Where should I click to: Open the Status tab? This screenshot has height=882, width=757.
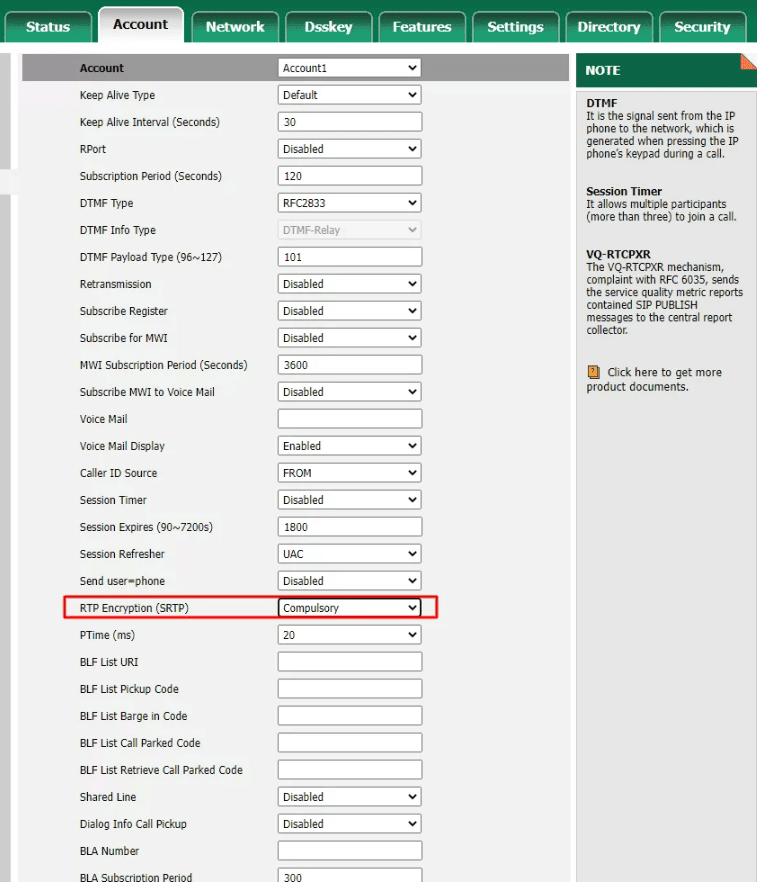coord(48,27)
